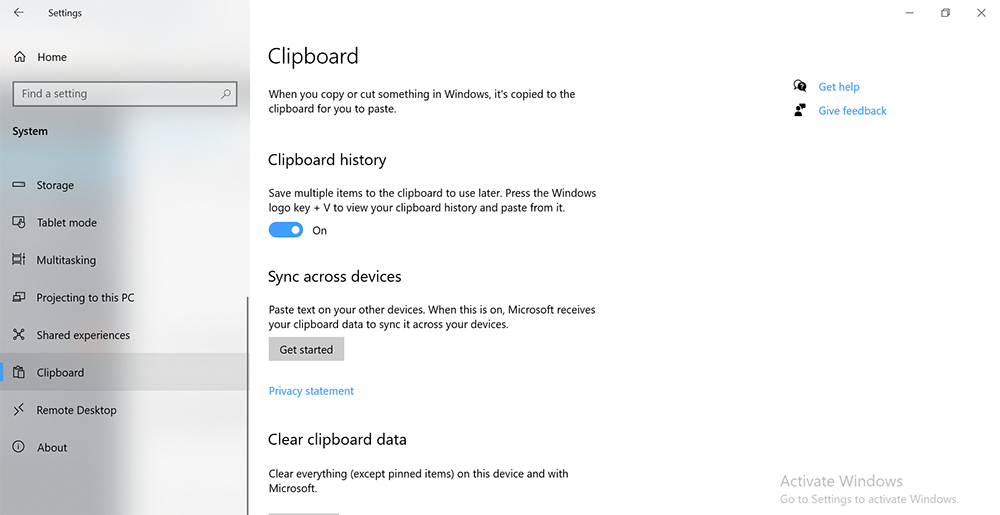Click the About info icon
The height and width of the screenshot is (515, 1000).
[19, 447]
